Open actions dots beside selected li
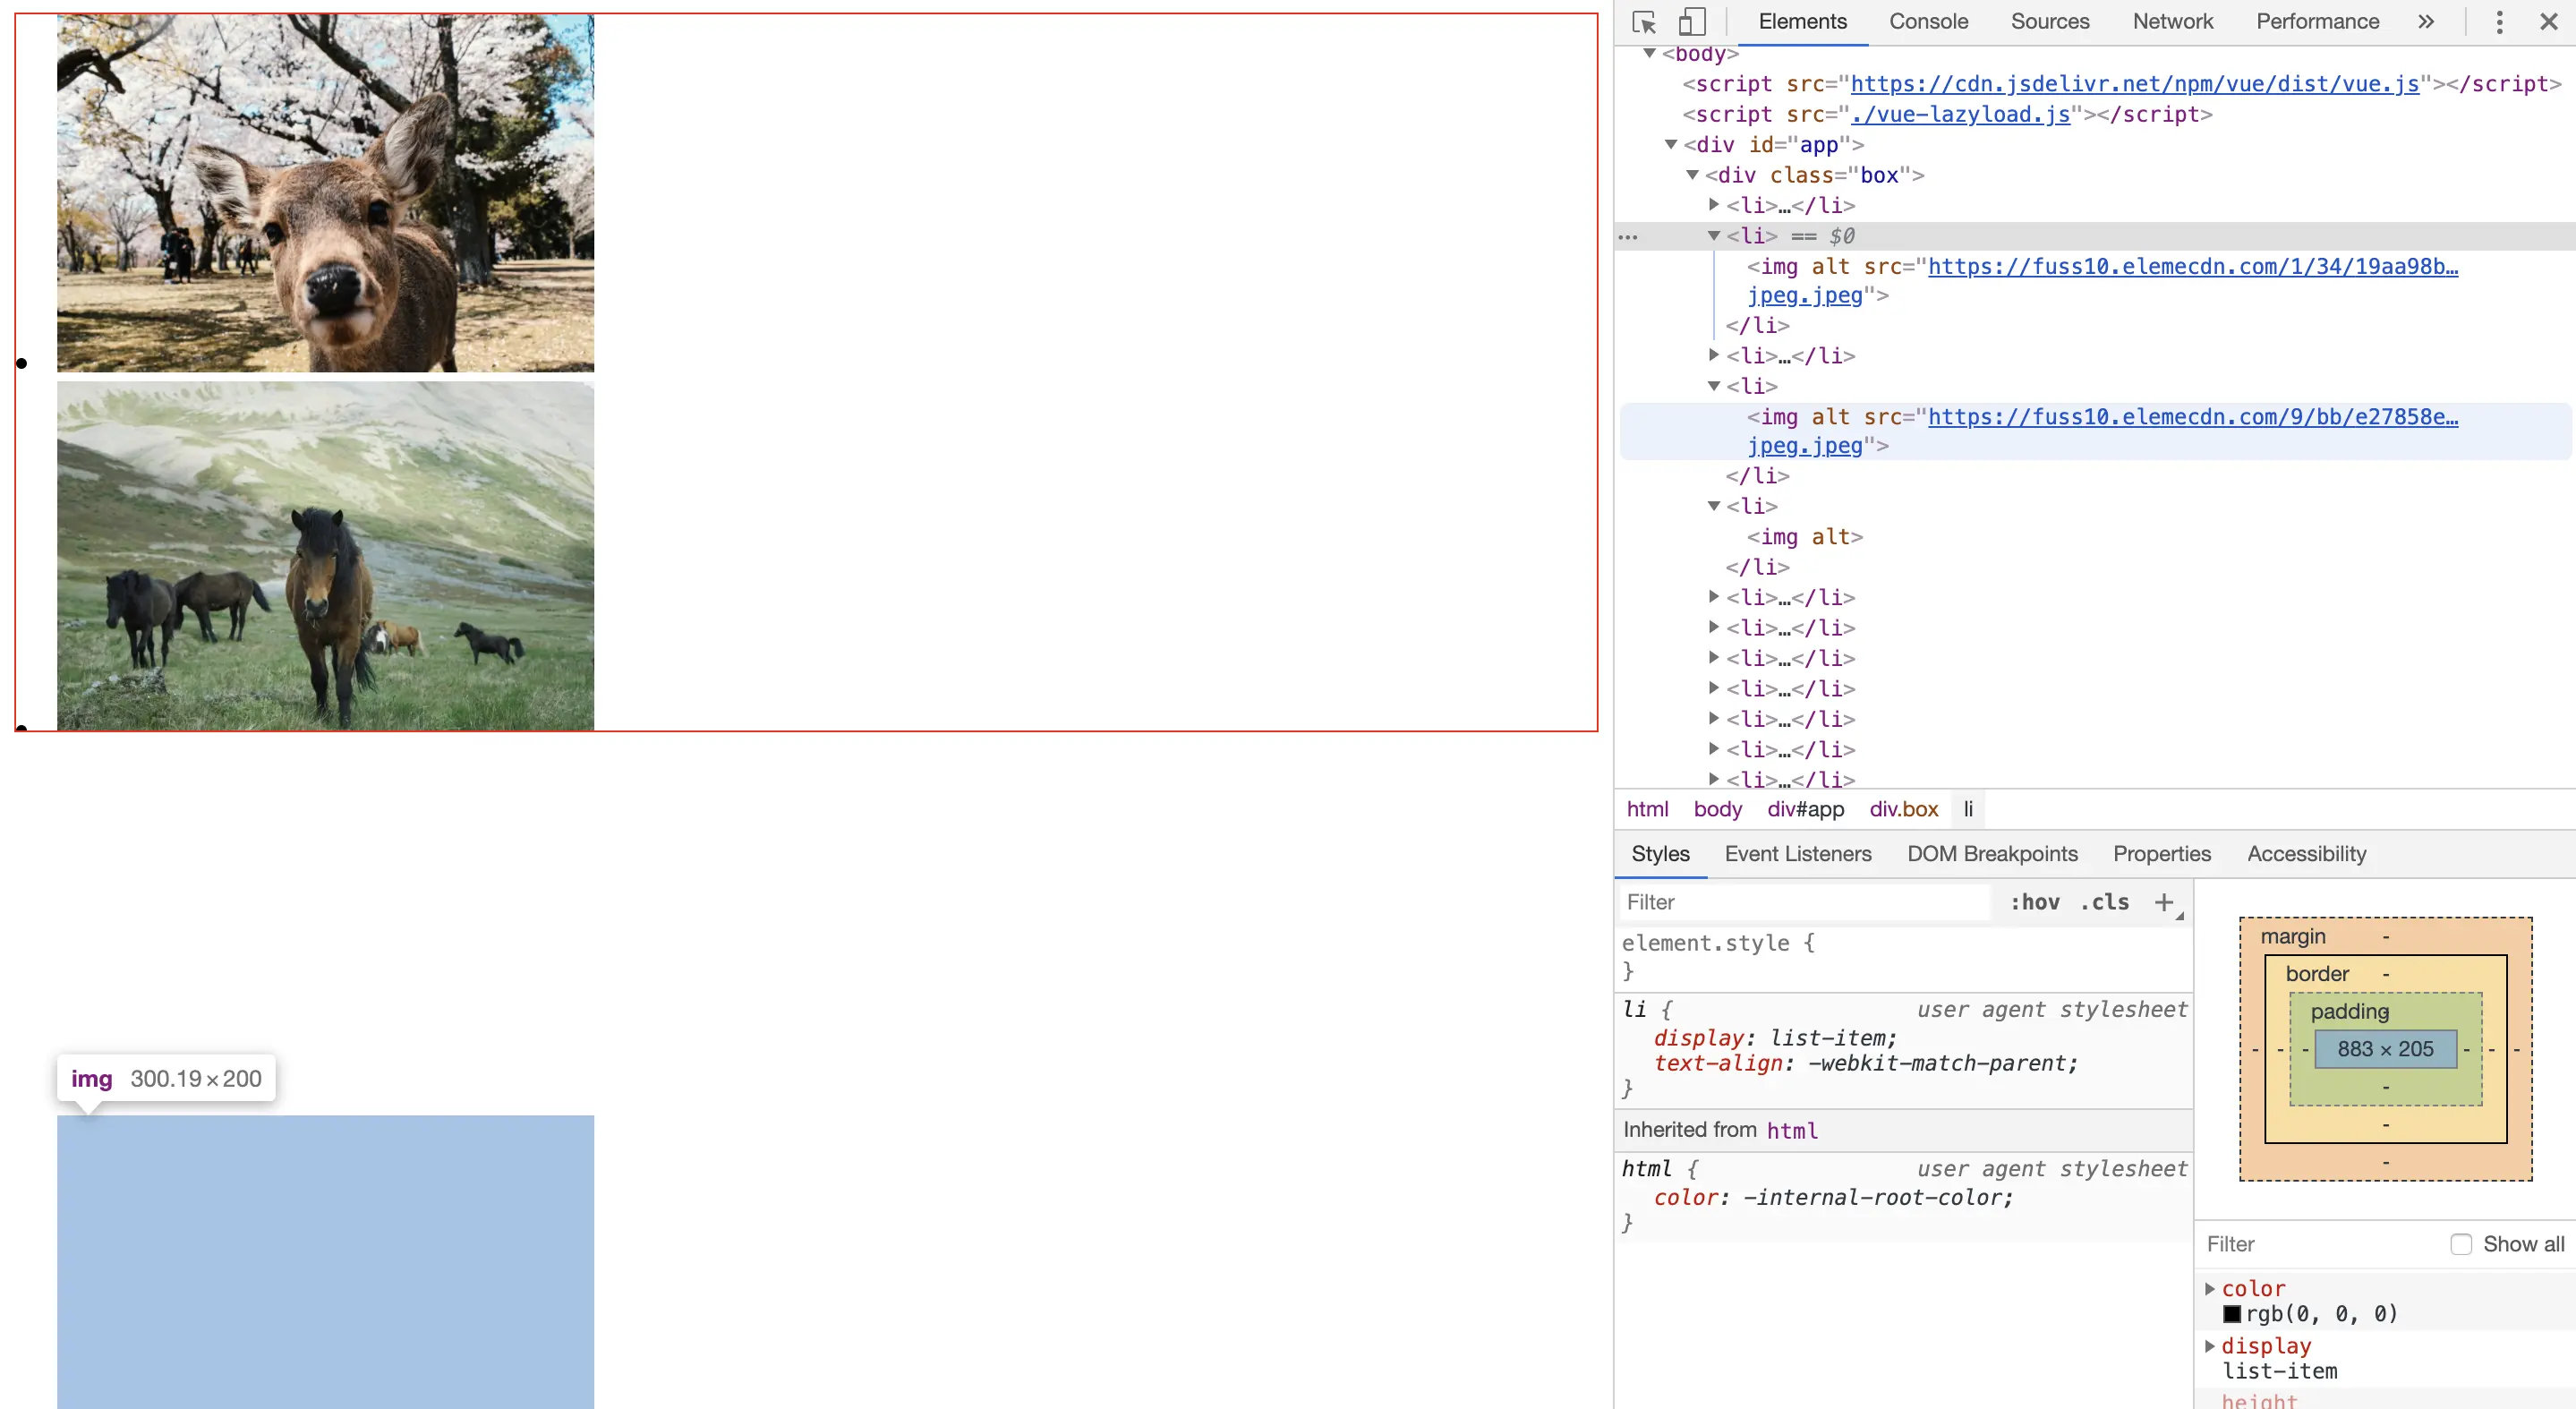 tap(1628, 237)
